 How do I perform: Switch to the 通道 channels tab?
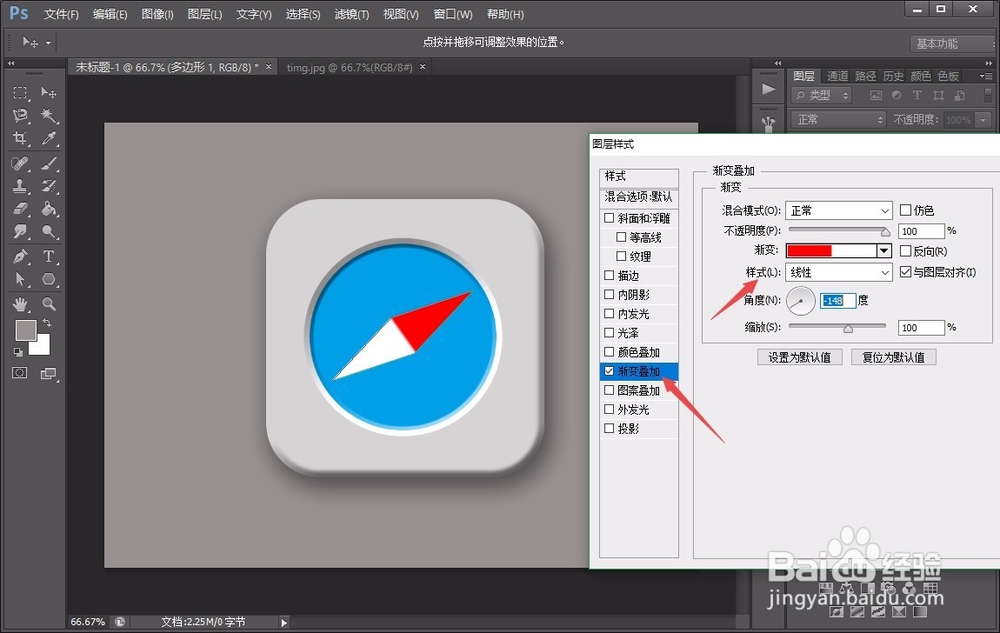point(837,76)
